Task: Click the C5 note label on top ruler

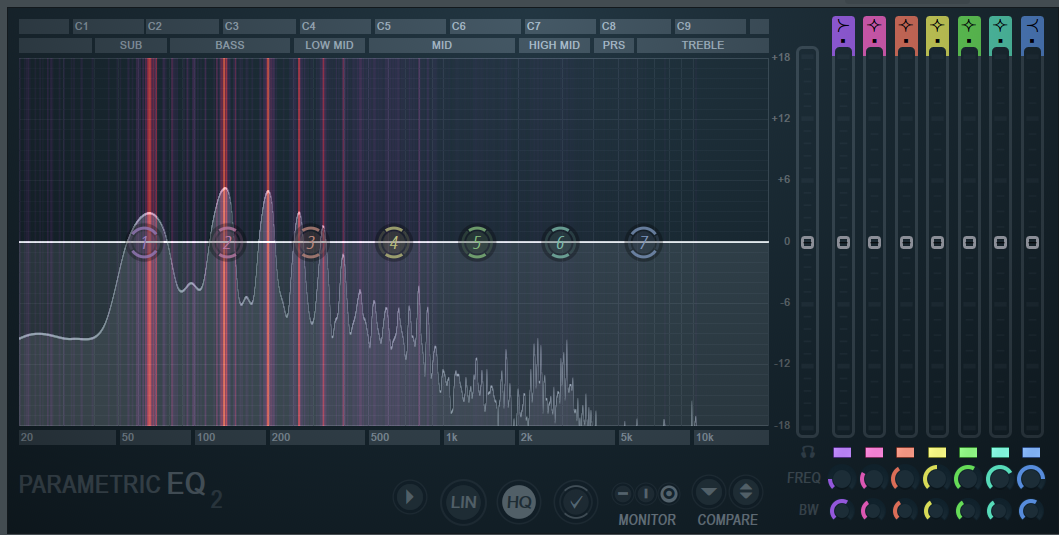Action: (x=410, y=26)
